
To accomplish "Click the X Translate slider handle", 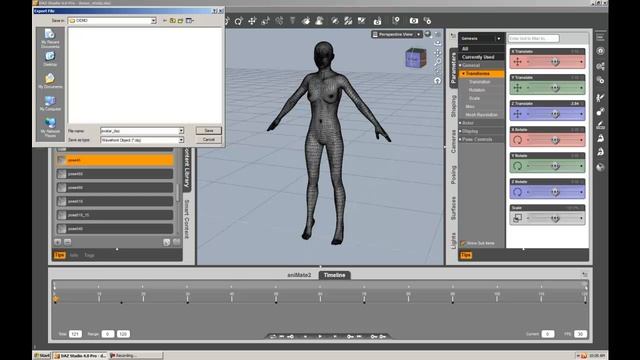I will click(555, 62).
